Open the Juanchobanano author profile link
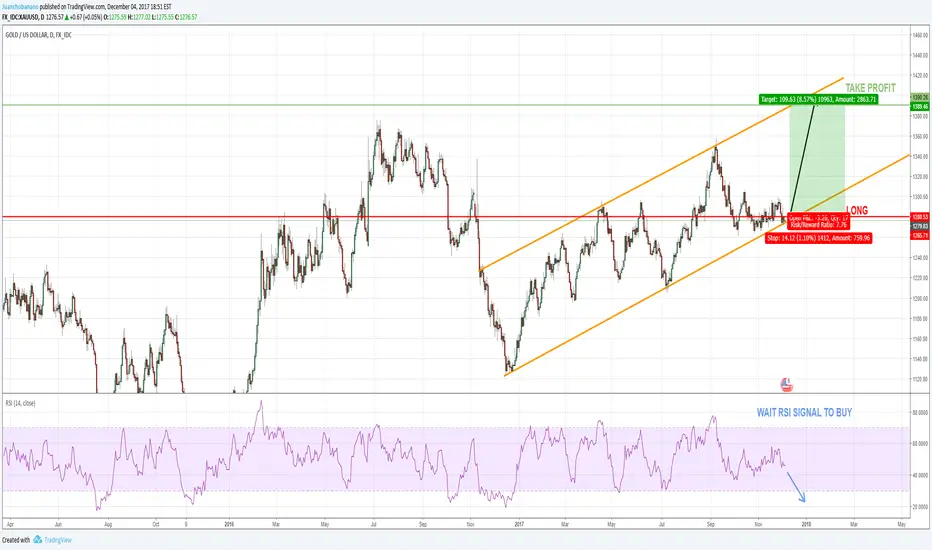Image resolution: width=932 pixels, height=550 pixels. pyautogui.click(x=20, y=7)
